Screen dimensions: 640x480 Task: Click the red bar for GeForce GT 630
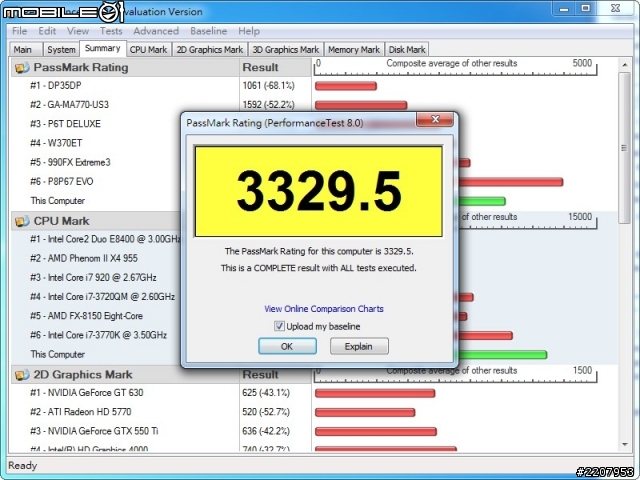[375, 393]
